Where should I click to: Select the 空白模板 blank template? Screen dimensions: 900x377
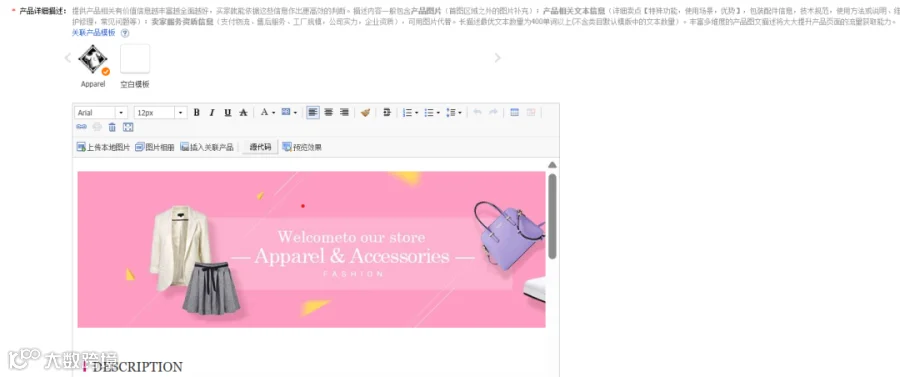click(135, 59)
